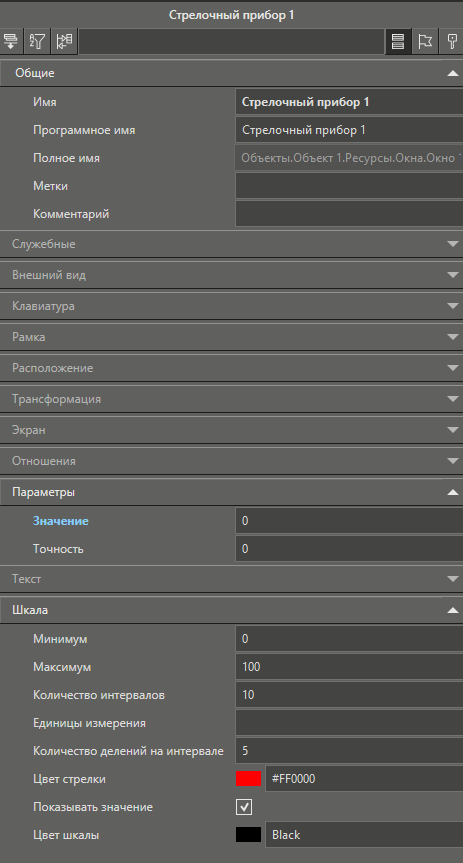Open the red Цвет стрелки color swatch
The image size is (463, 863).
coord(248,779)
